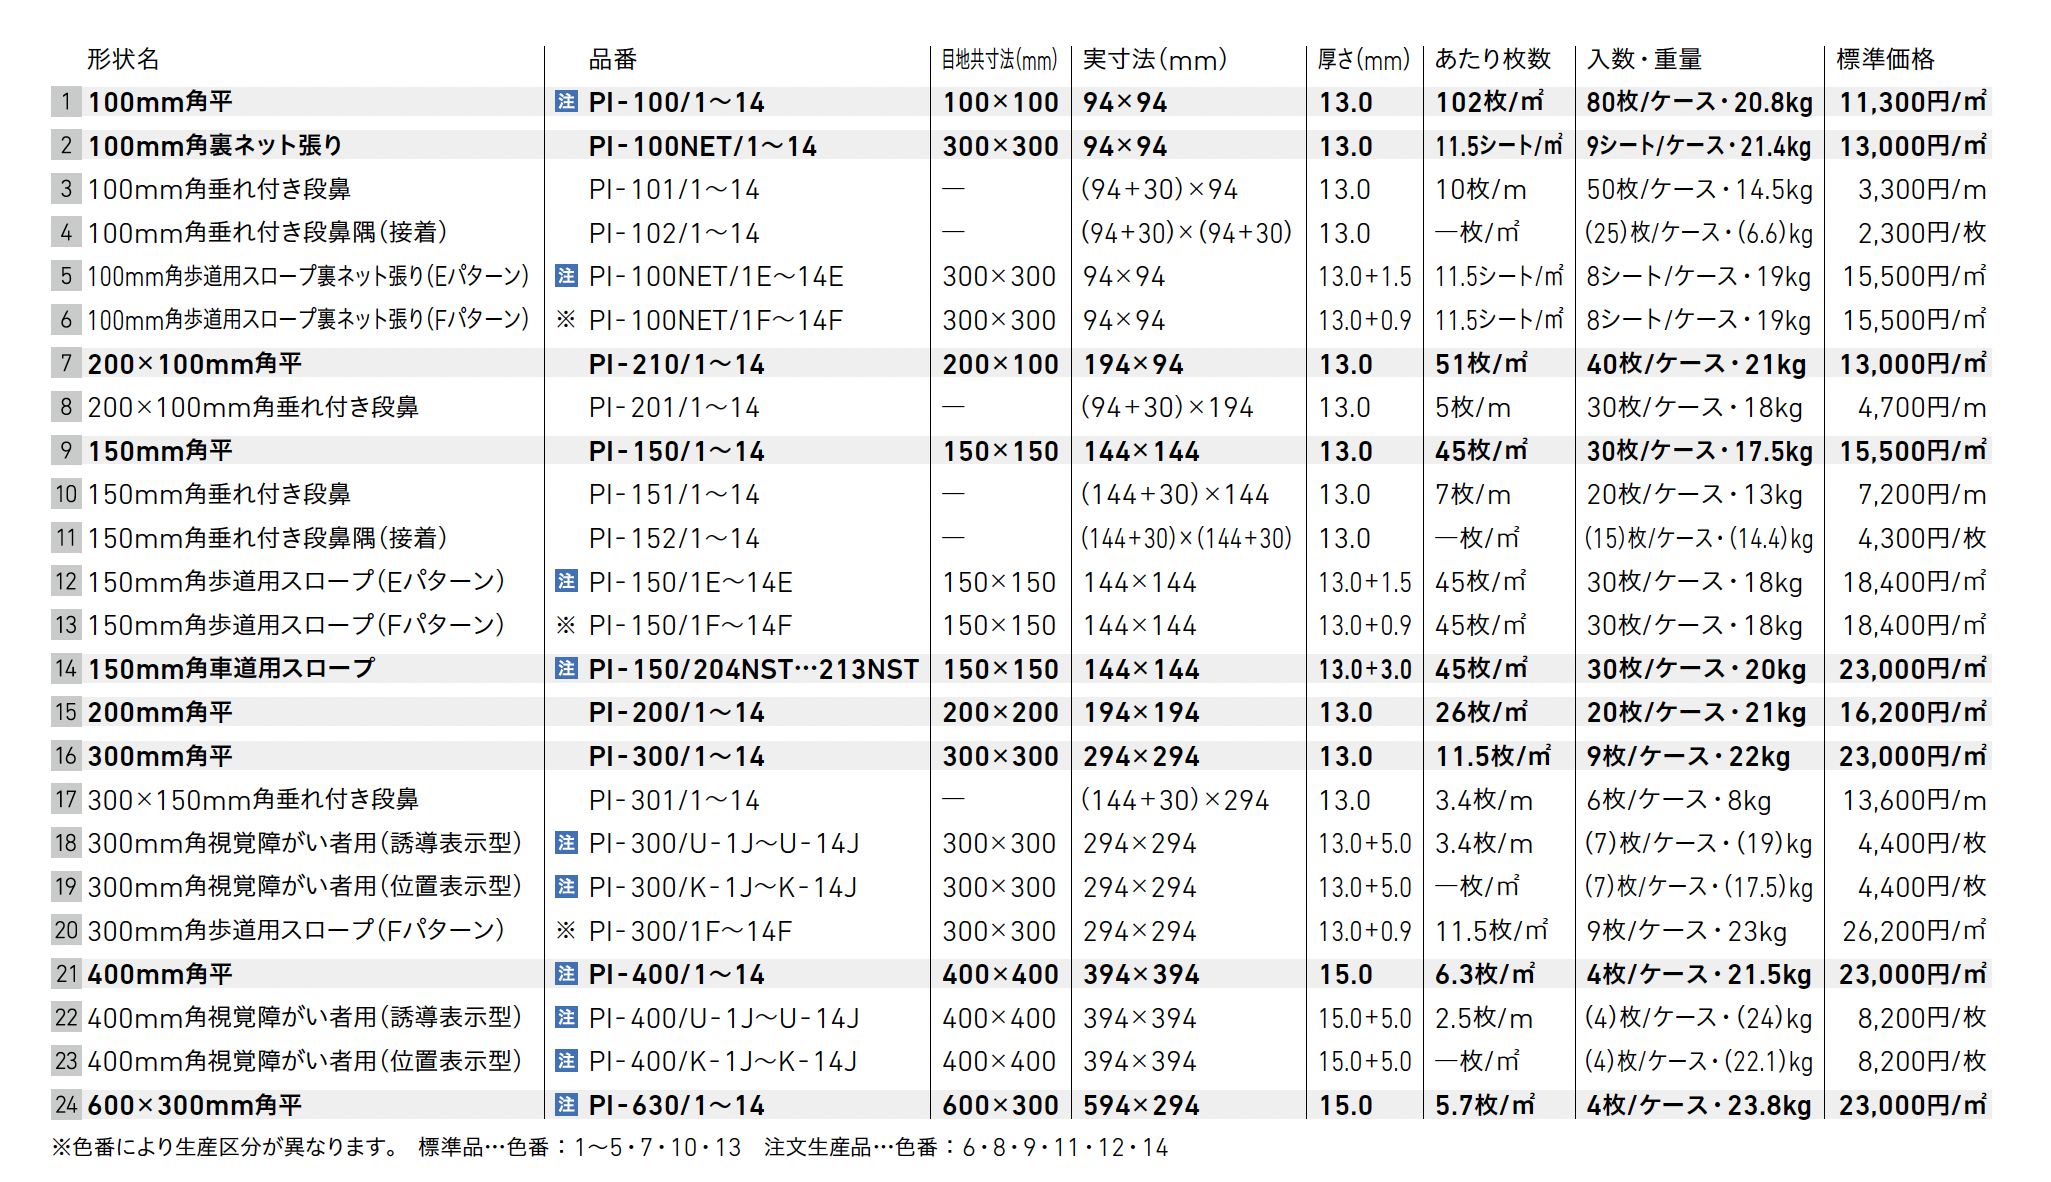The width and height of the screenshot is (2051, 1182).
Task: Select row number 7 cell
Action: click(x=66, y=363)
